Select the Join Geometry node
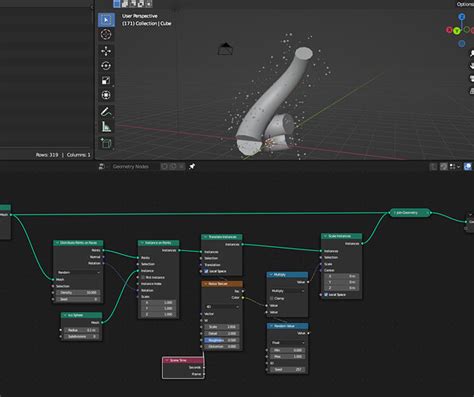The height and width of the screenshot is (397, 474). tap(410, 212)
